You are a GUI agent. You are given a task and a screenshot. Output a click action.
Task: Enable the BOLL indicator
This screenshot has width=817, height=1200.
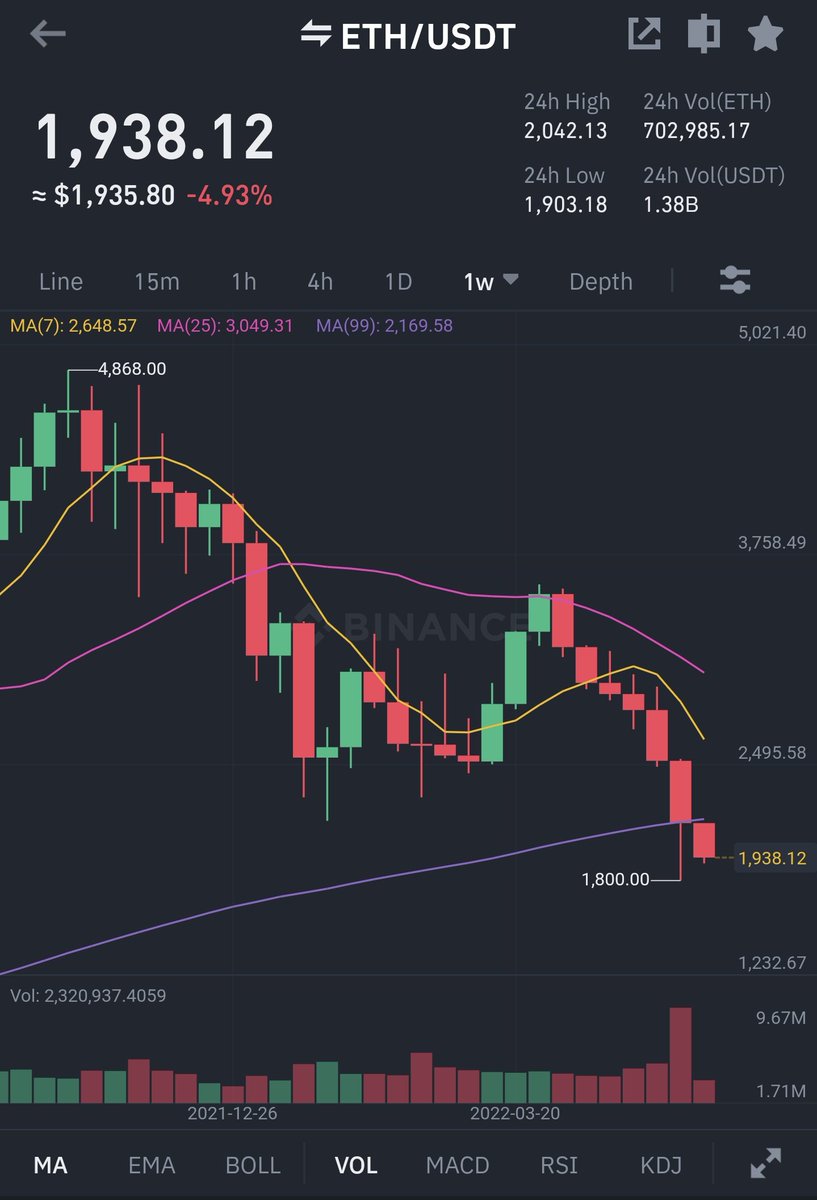(x=253, y=1165)
